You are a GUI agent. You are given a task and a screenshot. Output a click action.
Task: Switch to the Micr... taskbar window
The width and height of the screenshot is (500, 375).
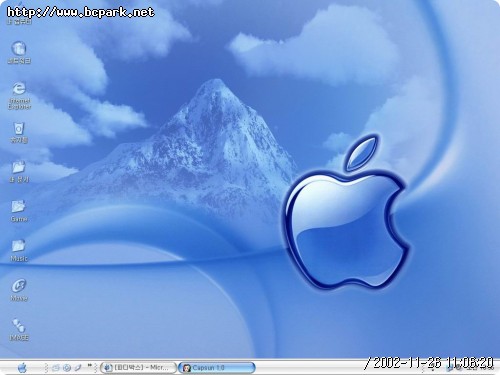pyautogui.click(x=138, y=368)
